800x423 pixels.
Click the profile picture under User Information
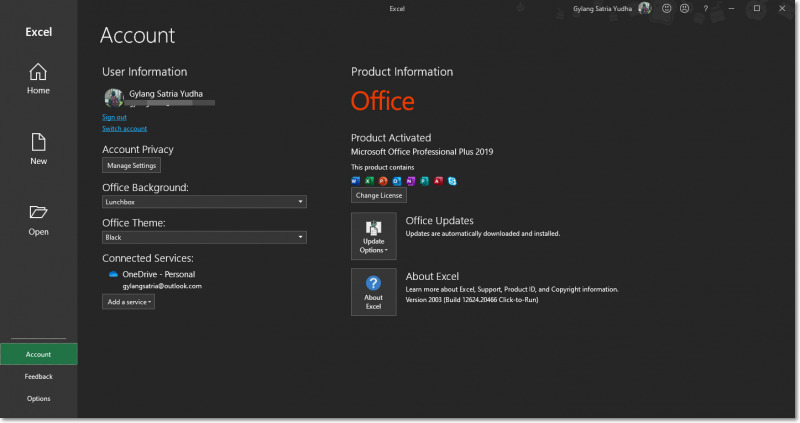click(114, 97)
